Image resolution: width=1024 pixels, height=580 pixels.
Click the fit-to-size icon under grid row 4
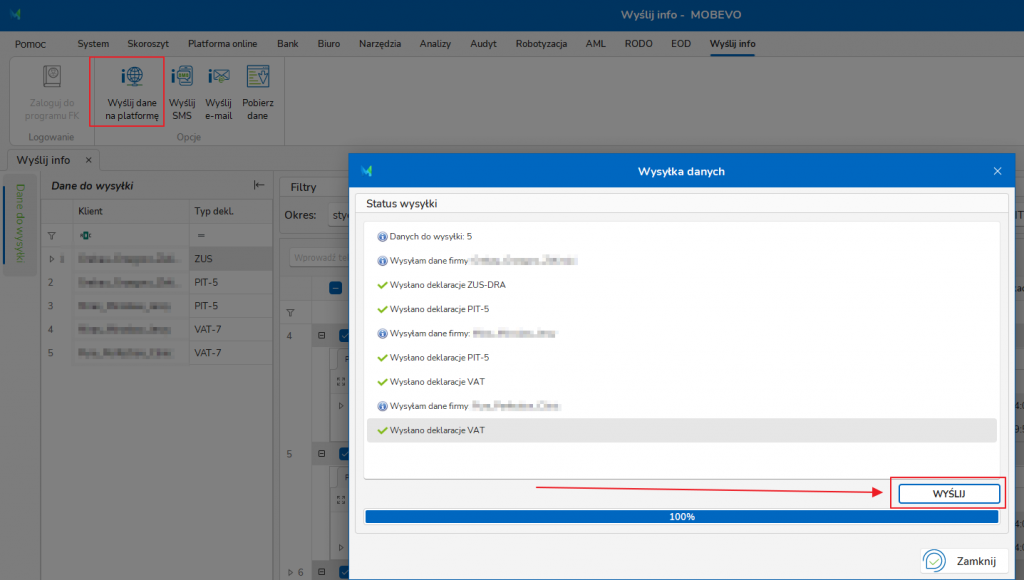(340, 381)
